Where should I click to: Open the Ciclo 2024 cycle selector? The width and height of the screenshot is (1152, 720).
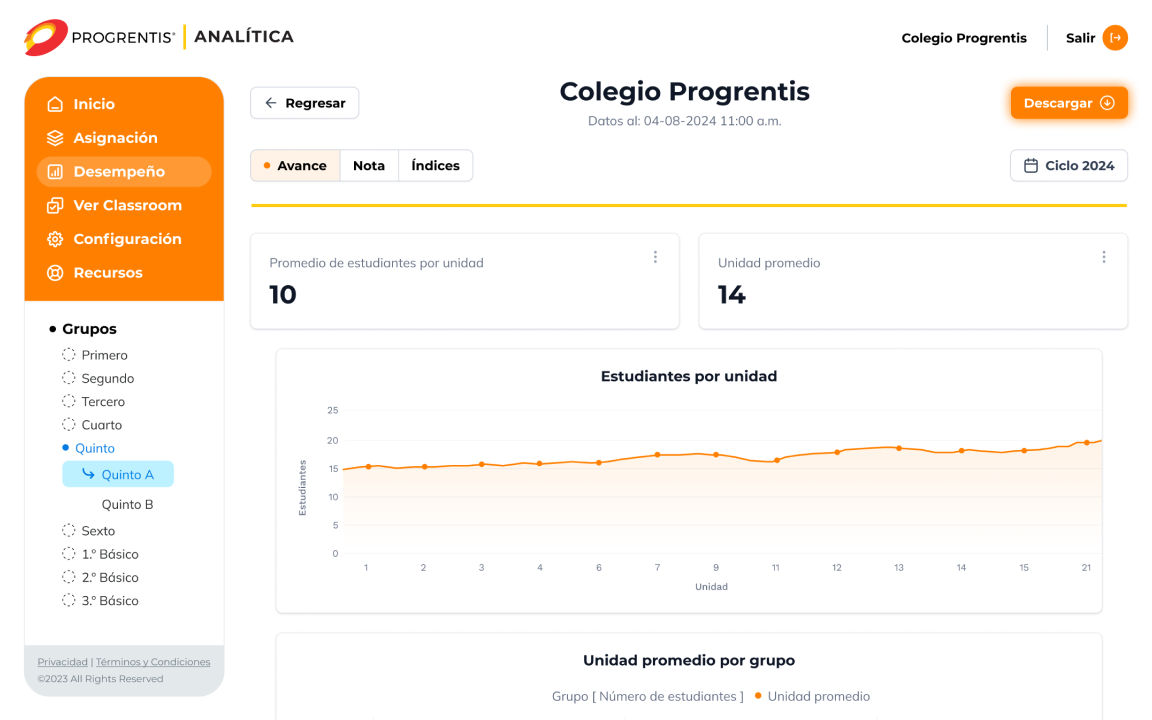[1068, 165]
